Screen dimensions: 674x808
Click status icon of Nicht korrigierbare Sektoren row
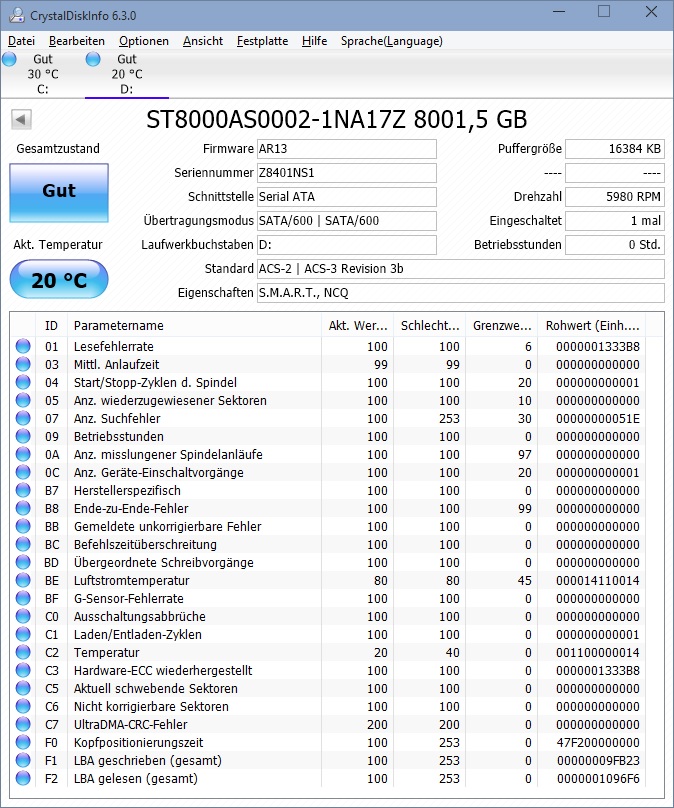pos(23,706)
